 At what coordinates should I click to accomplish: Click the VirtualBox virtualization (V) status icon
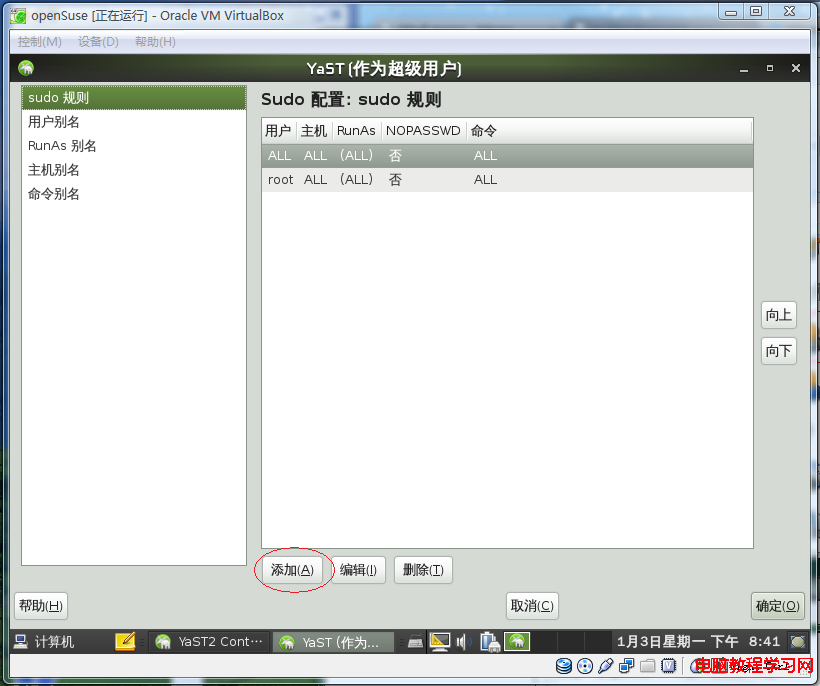[x=668, y=666]
